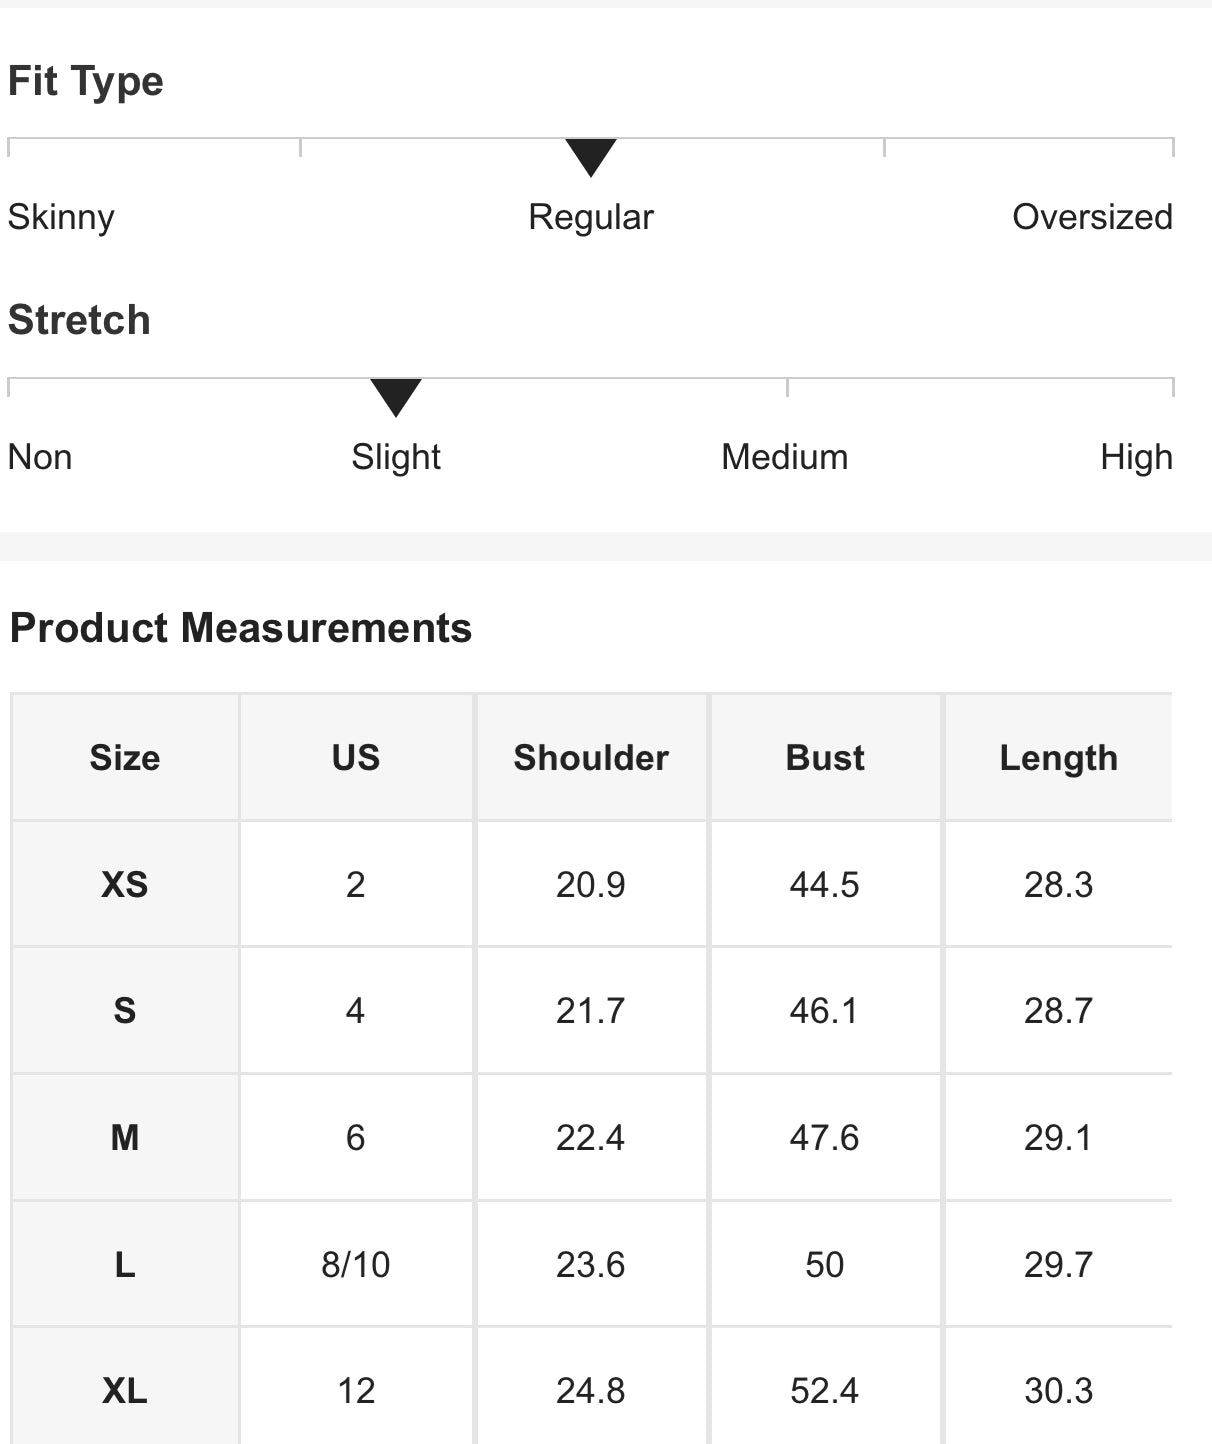Click the 30.3 length cell
Image resolution: width=1212 pixels, height=1444 pixels.
pyautogui.click(x=1059, y=1390)
